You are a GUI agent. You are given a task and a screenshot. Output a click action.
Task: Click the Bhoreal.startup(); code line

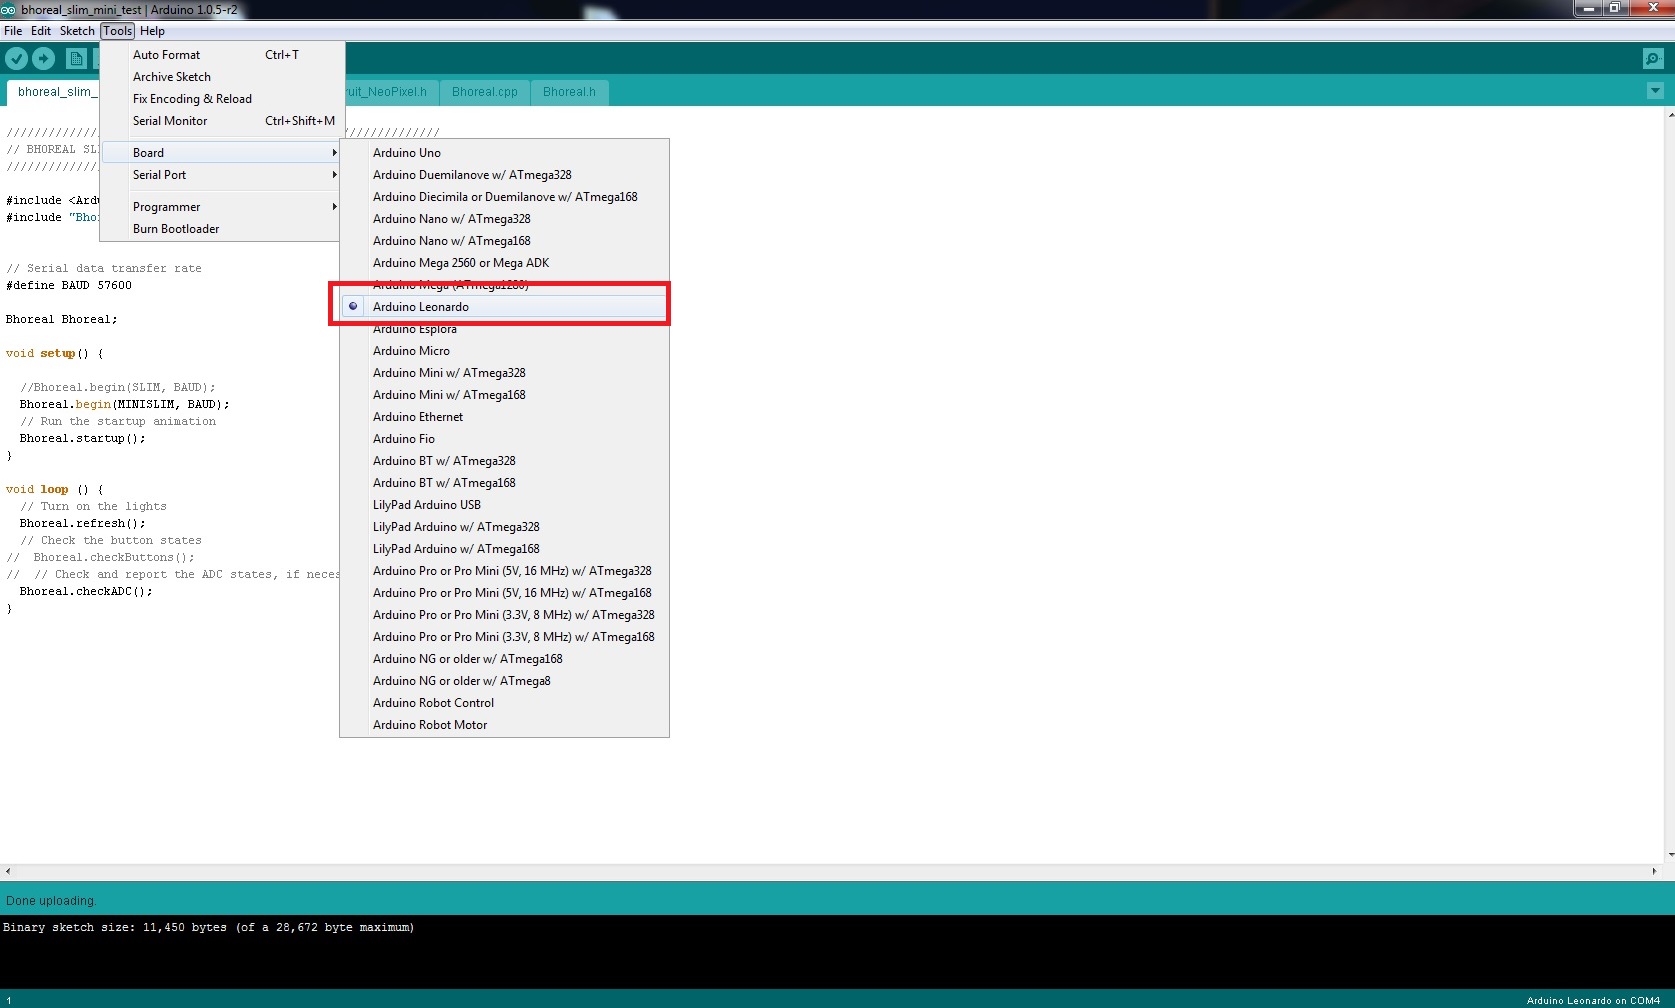pyautogui.click(x=82, y=438)
